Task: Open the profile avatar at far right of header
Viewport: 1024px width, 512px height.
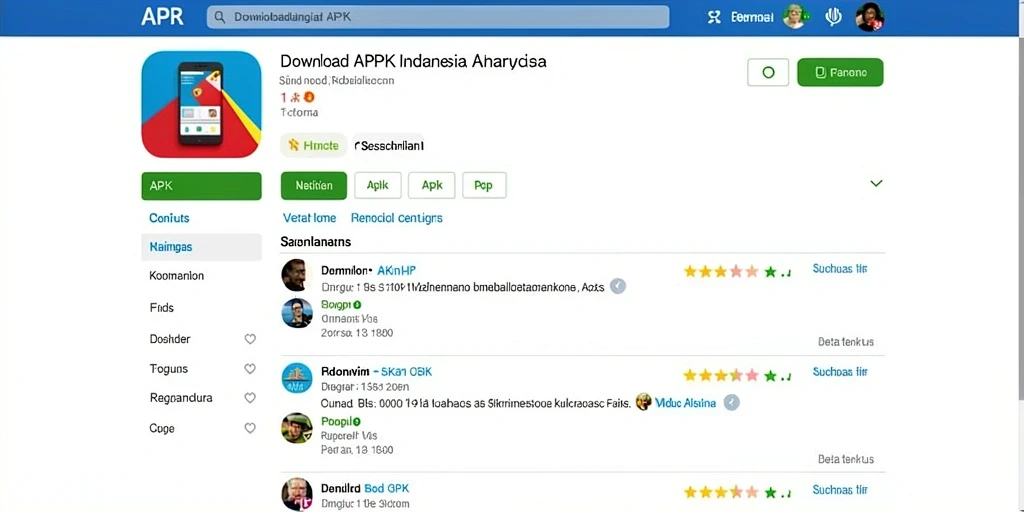Action: [x=869, y=17]
